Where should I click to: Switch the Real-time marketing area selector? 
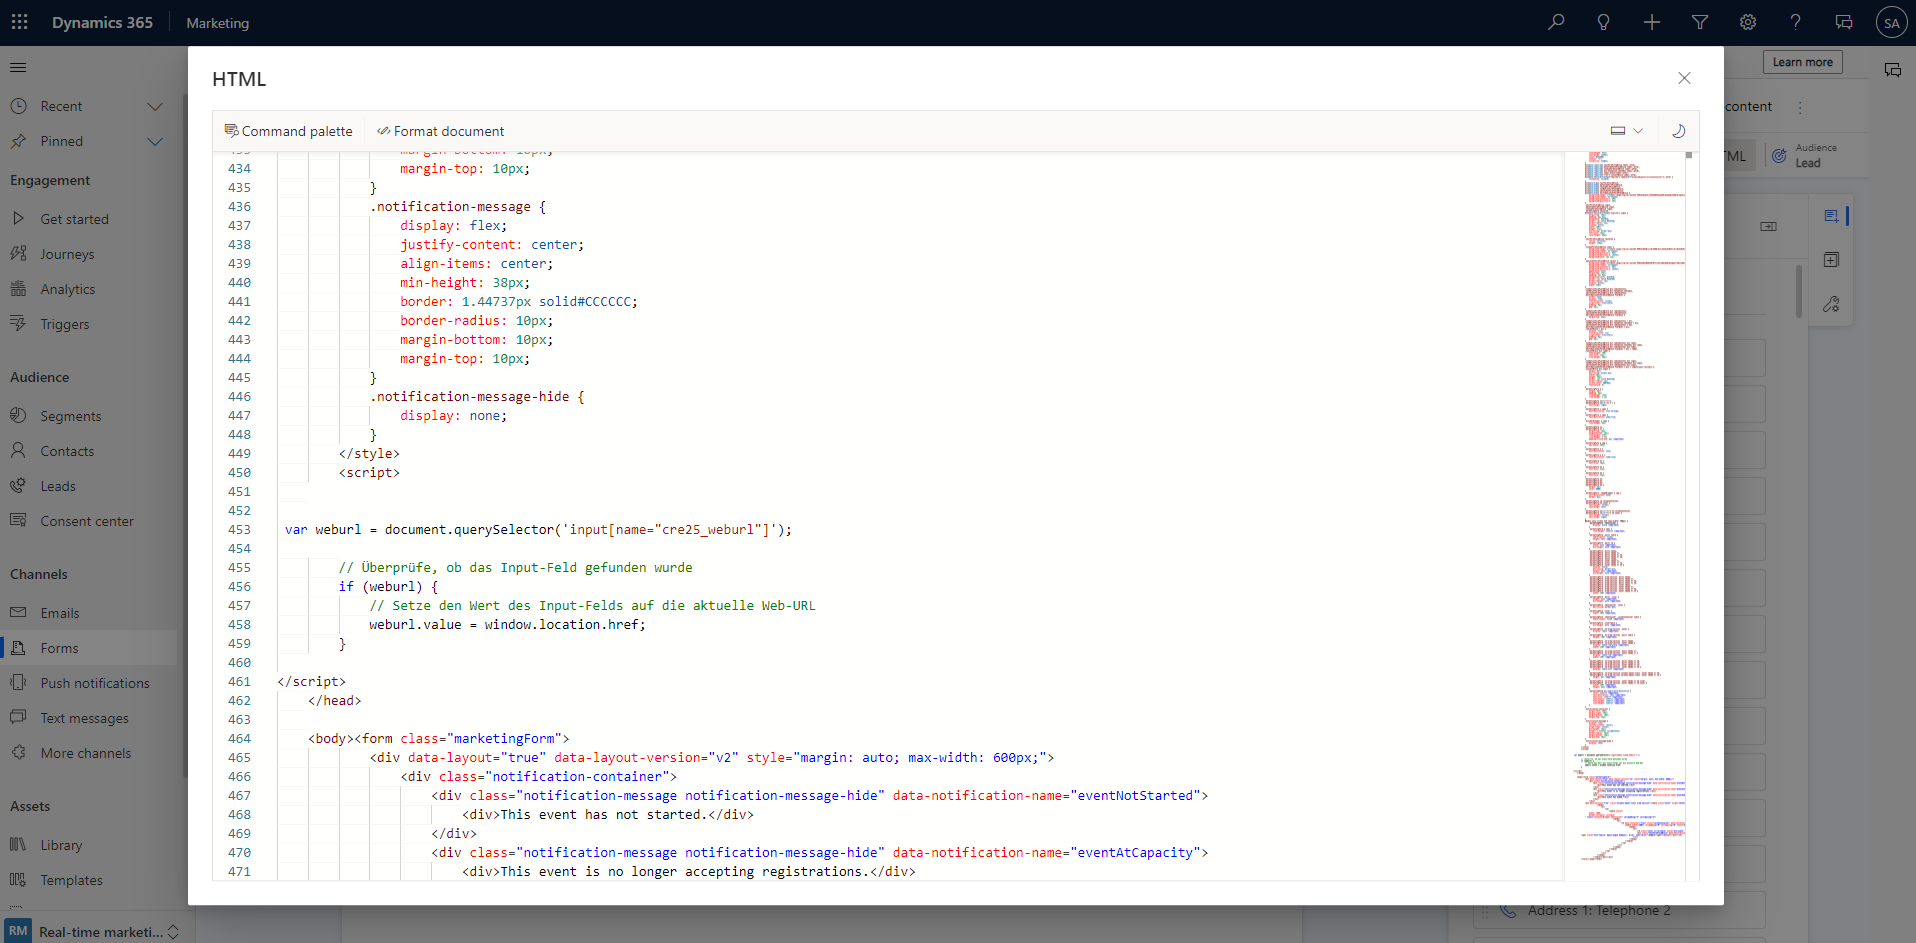click(x=94, y=931)
